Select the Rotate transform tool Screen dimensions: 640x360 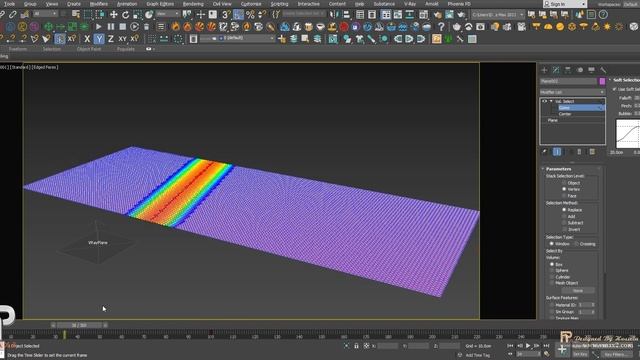125,15
